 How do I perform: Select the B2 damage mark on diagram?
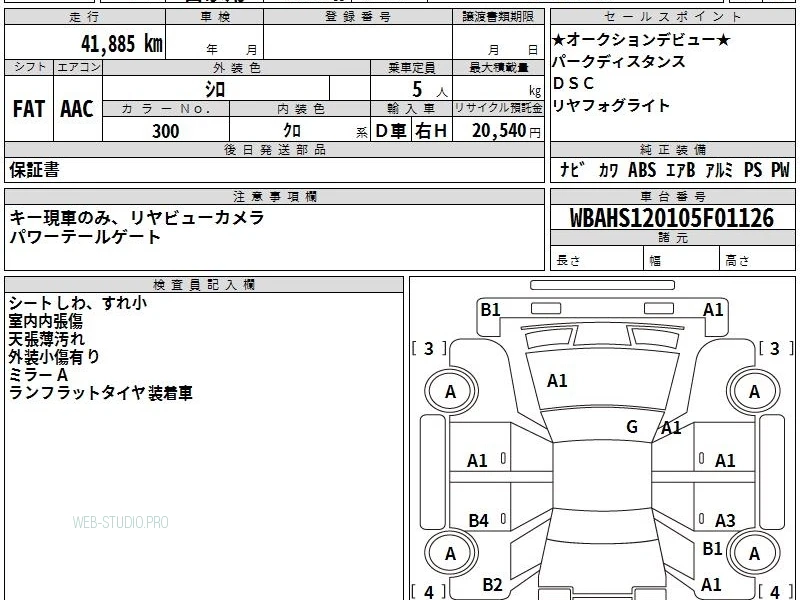click(492, 584)
